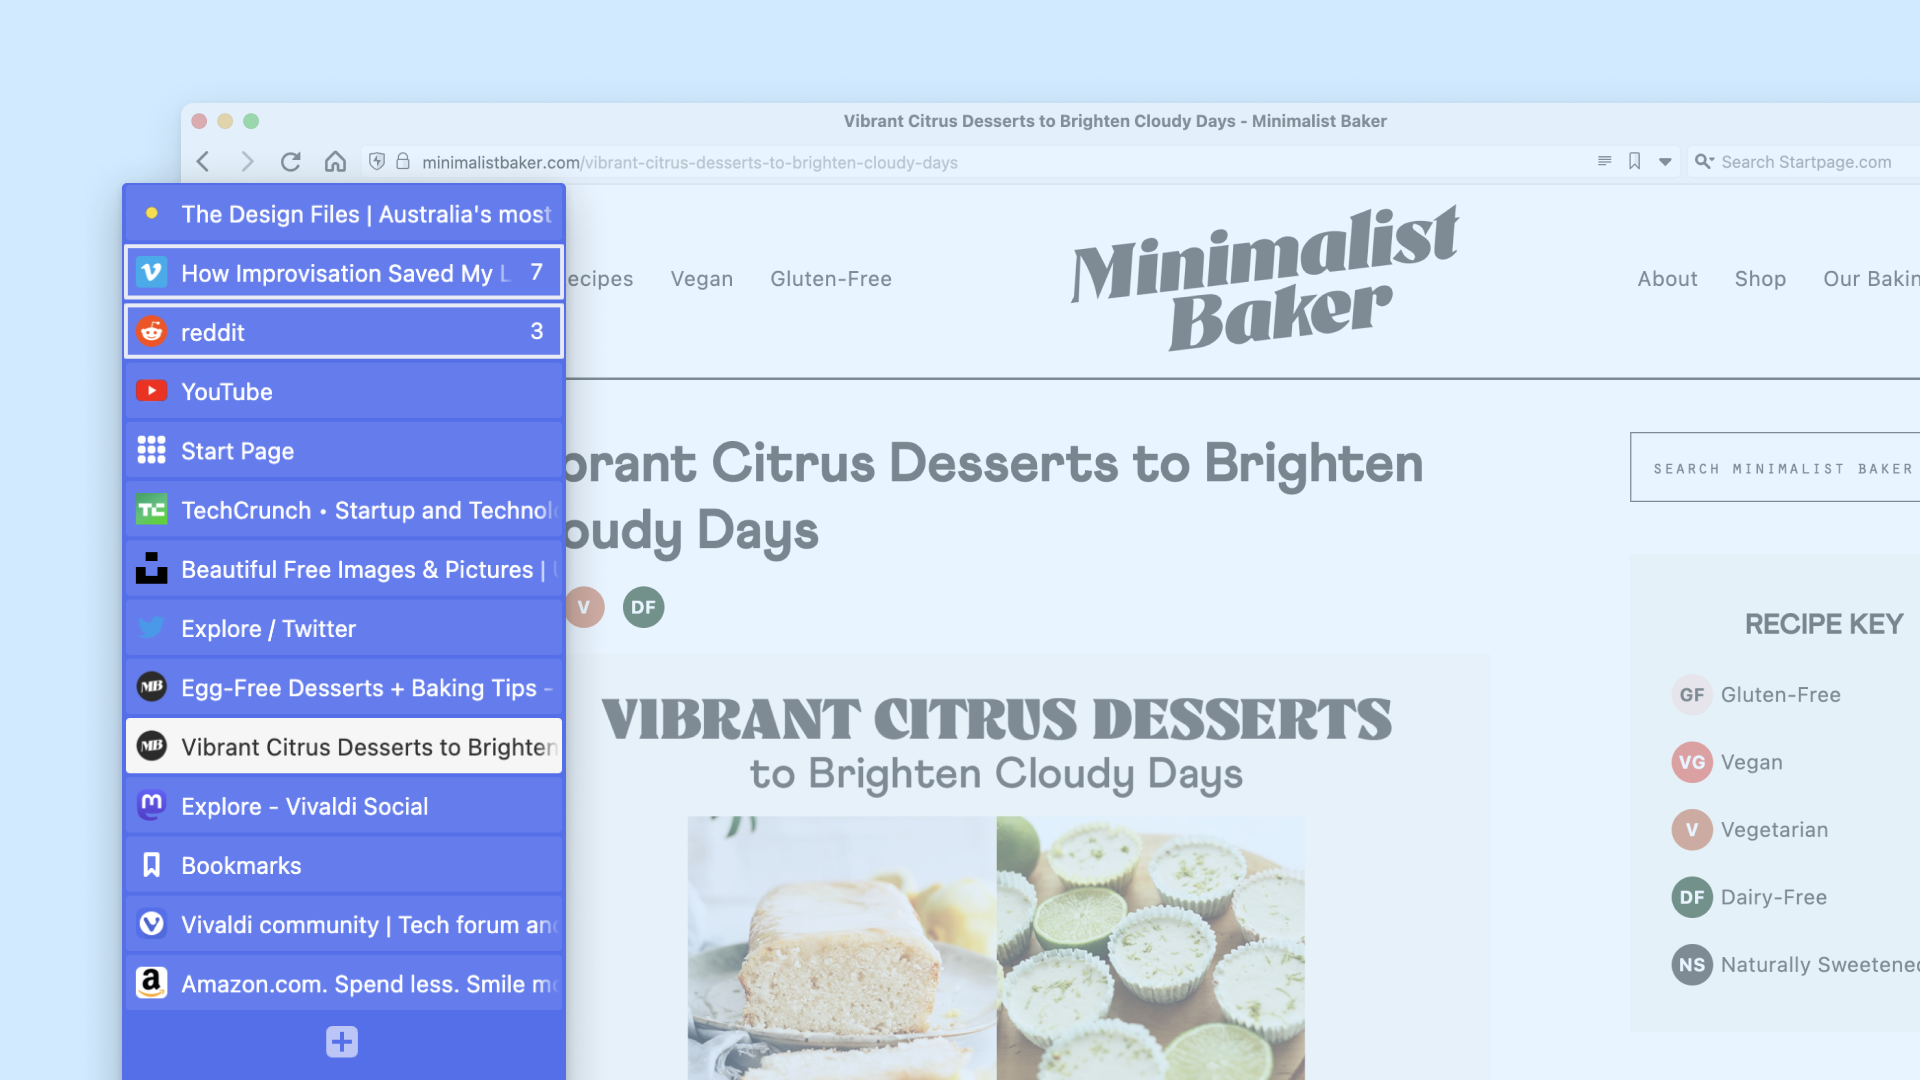Select the Gluten-Free navigation menu item
Image resolution: width=1920 pixels, height=1080 pixels.
(x=831, y=278)
